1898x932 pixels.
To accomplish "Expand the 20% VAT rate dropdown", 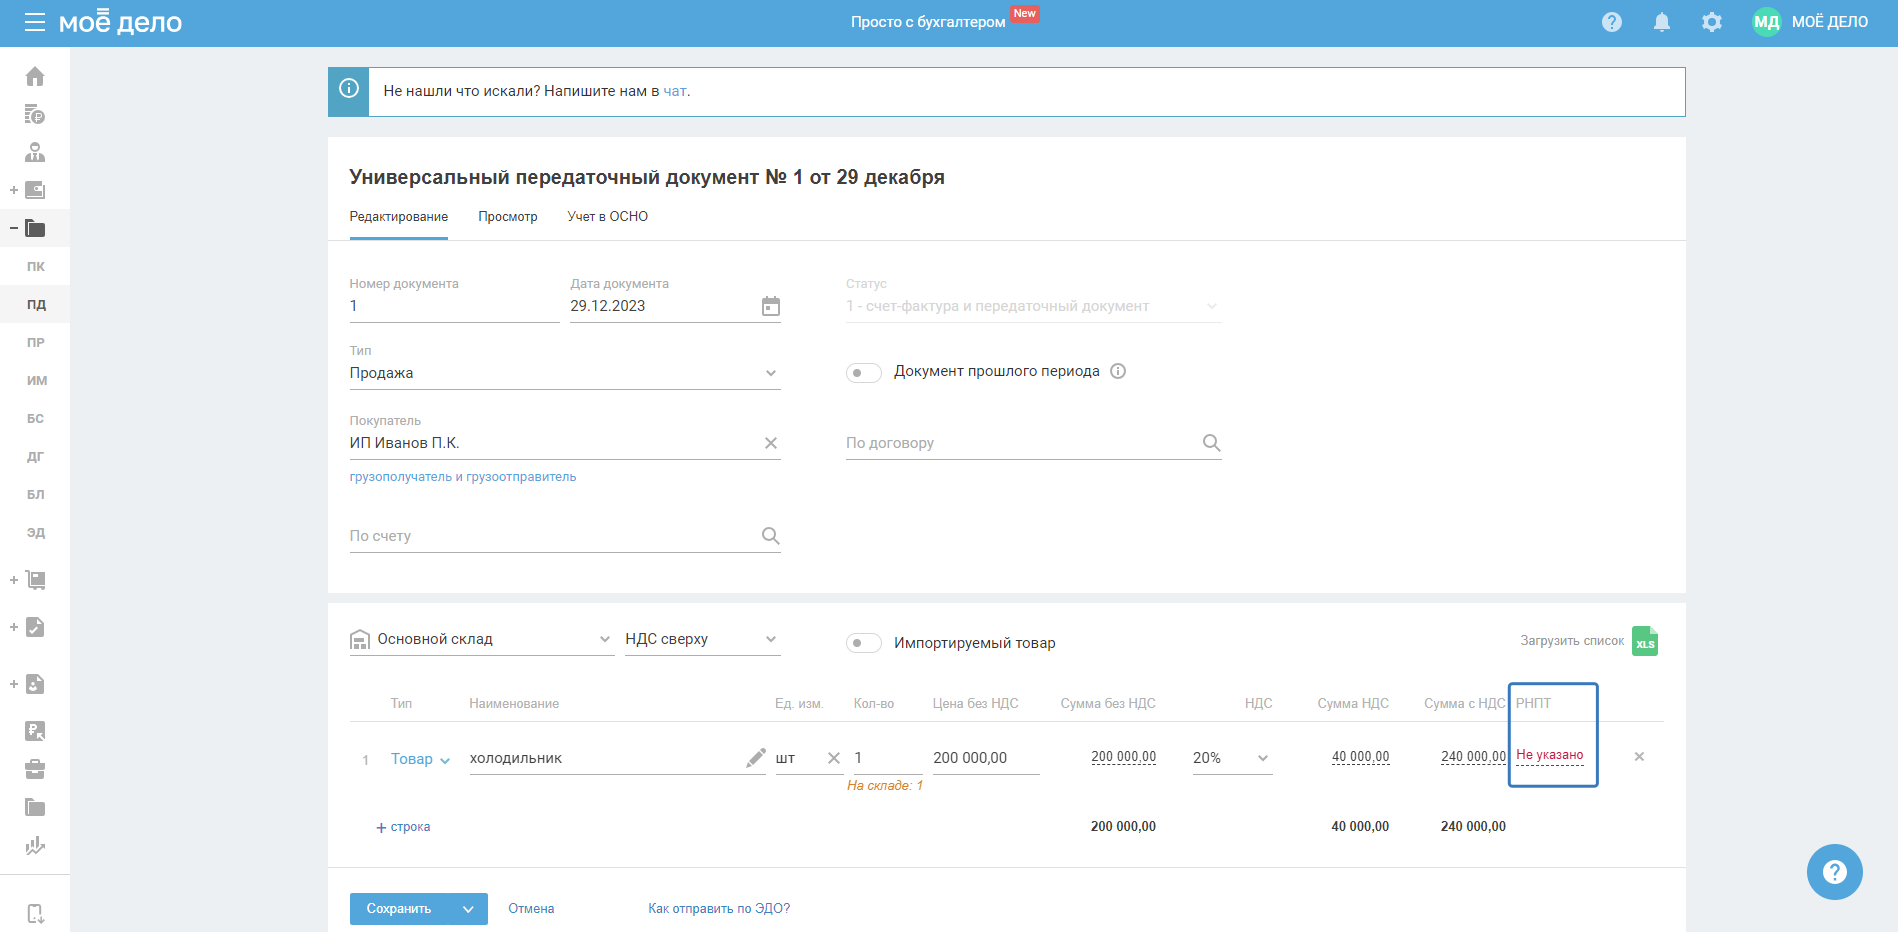I will pyautogui.click(x=1262, y=758).
